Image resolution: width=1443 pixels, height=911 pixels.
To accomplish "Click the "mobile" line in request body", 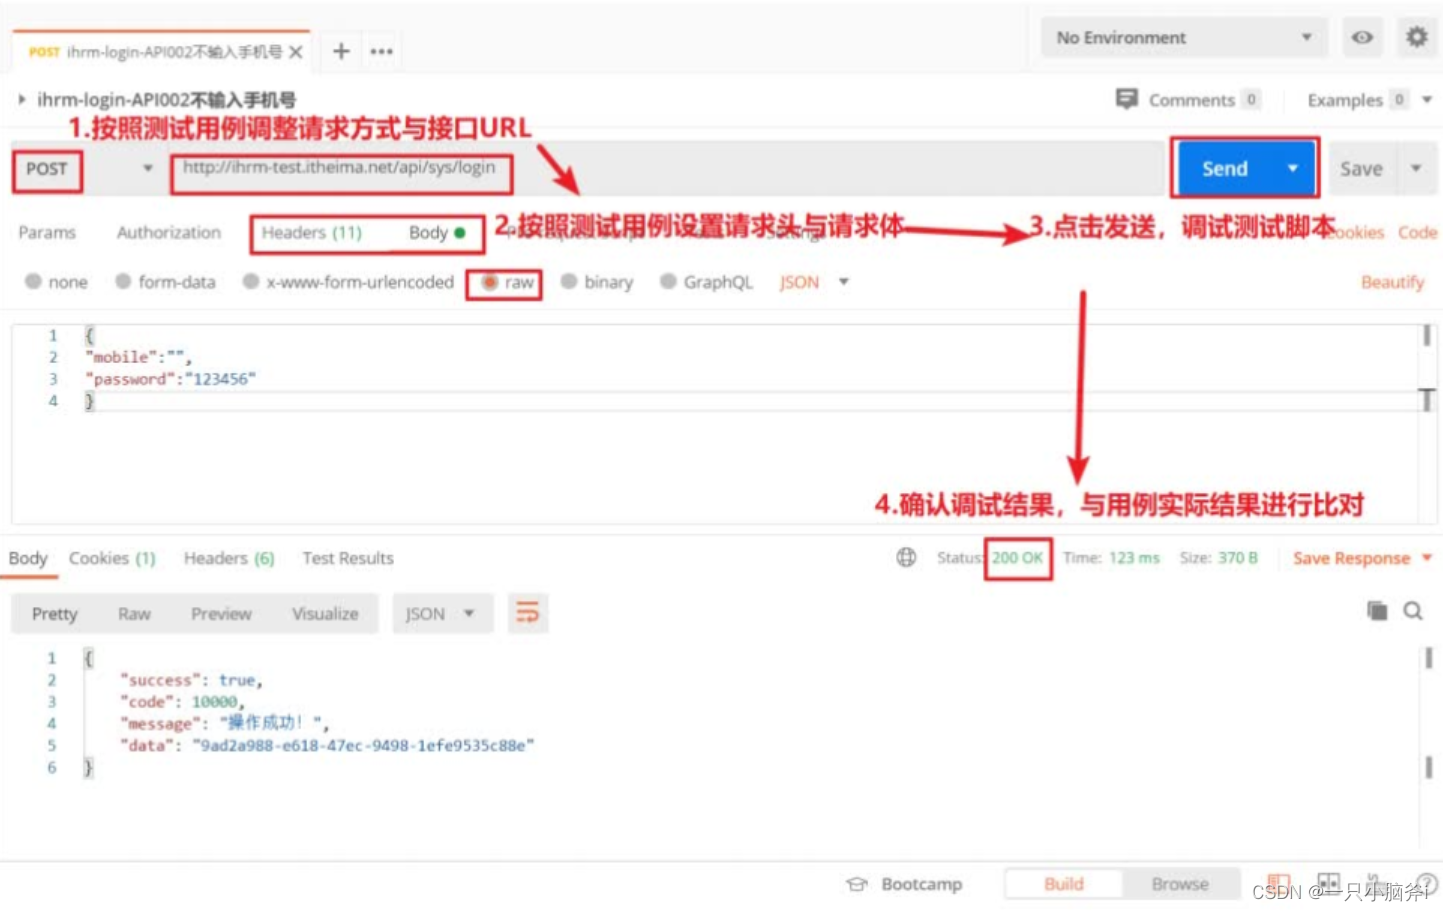I will click(139, 357).
